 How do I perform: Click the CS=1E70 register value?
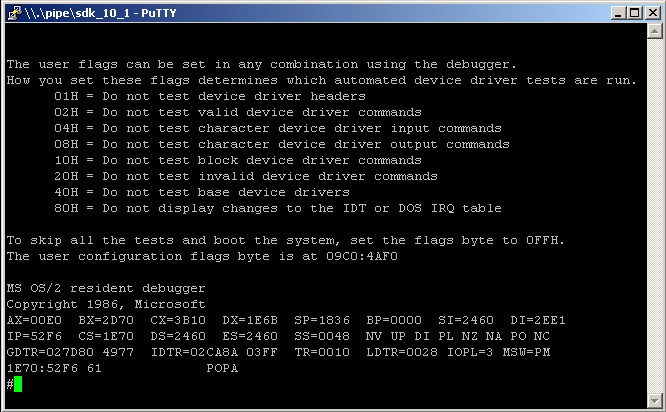coord(106,336)
